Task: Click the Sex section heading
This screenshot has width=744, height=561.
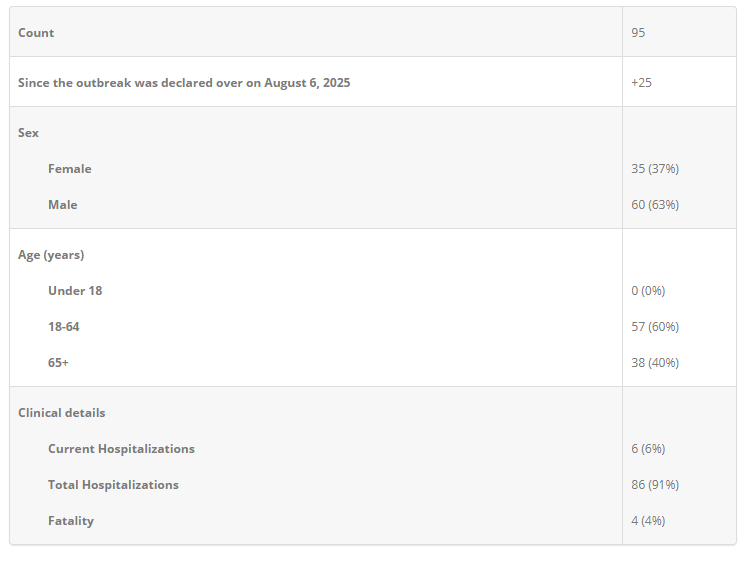Action: (28, 133)
